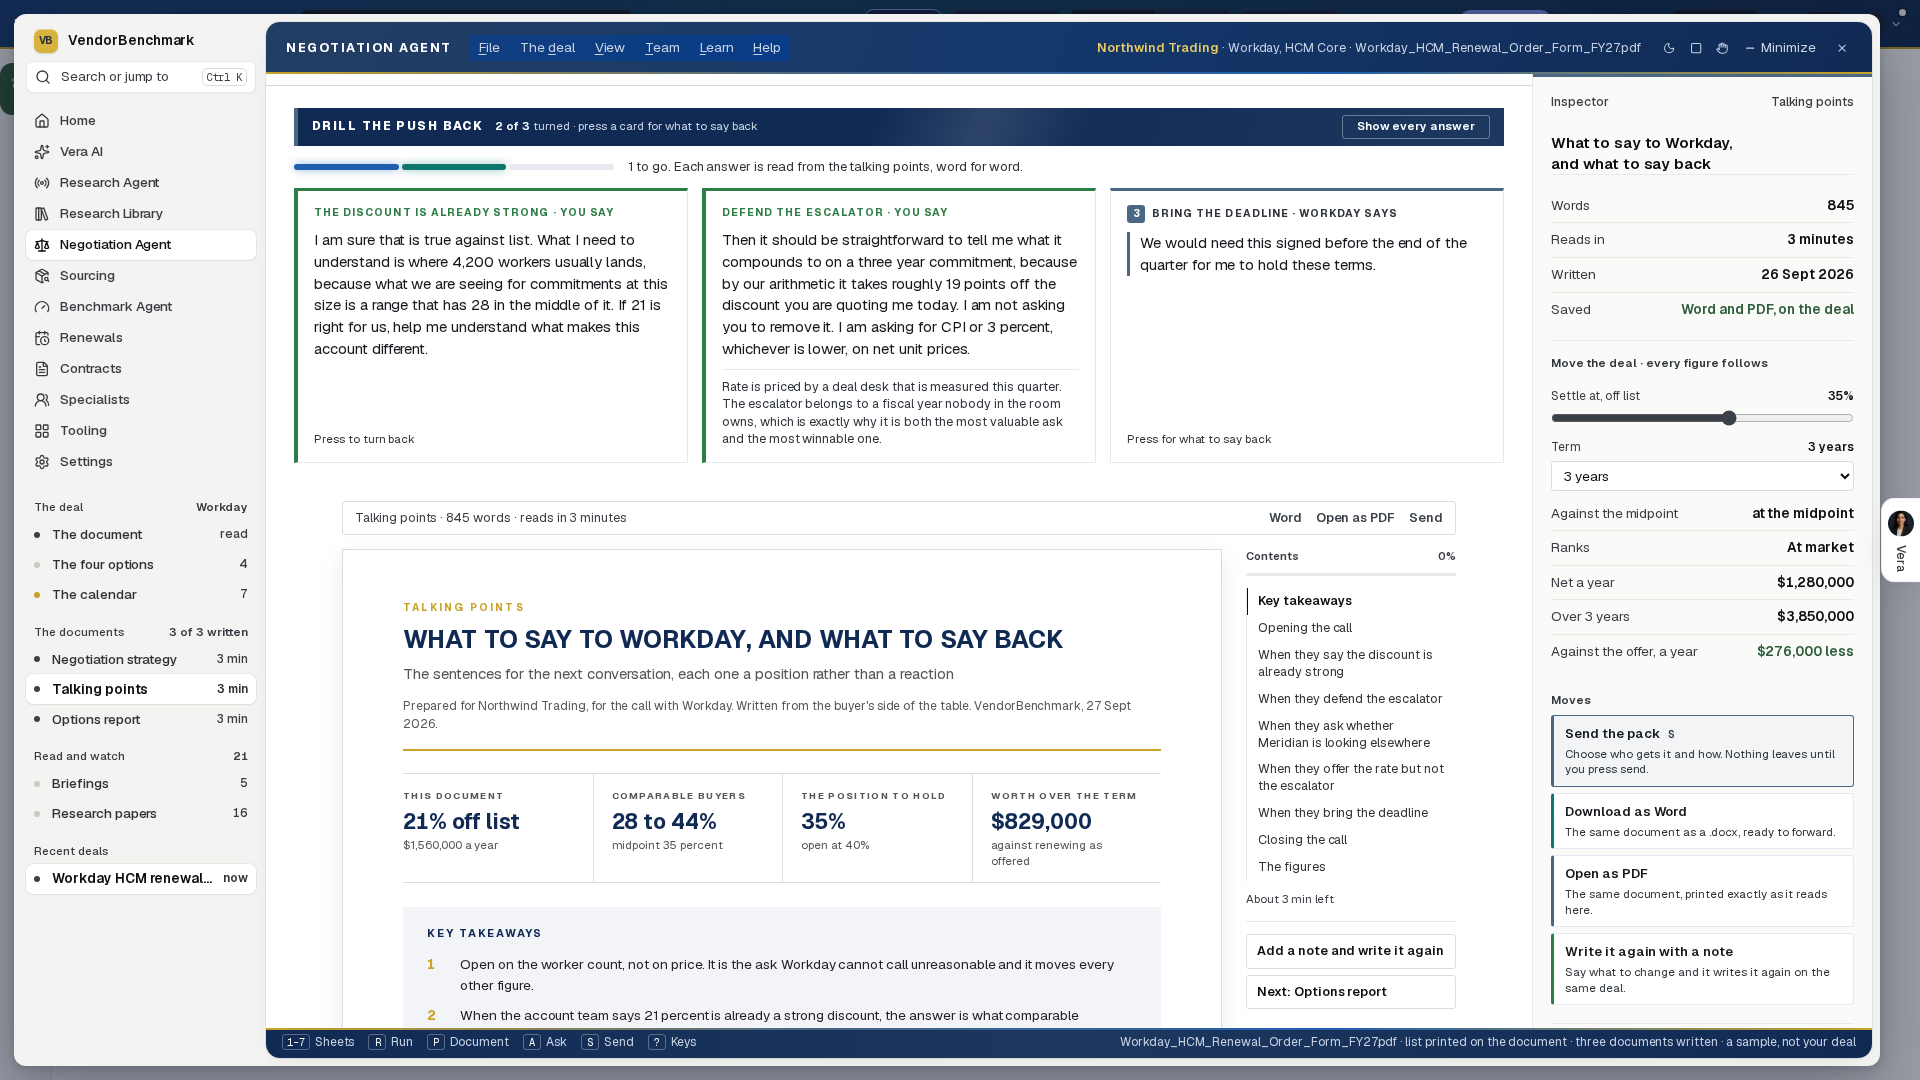This screenshot has height=1080, width=1920.
Task: Click the Research Agent radar icon
Action: [x=42, y=183]
